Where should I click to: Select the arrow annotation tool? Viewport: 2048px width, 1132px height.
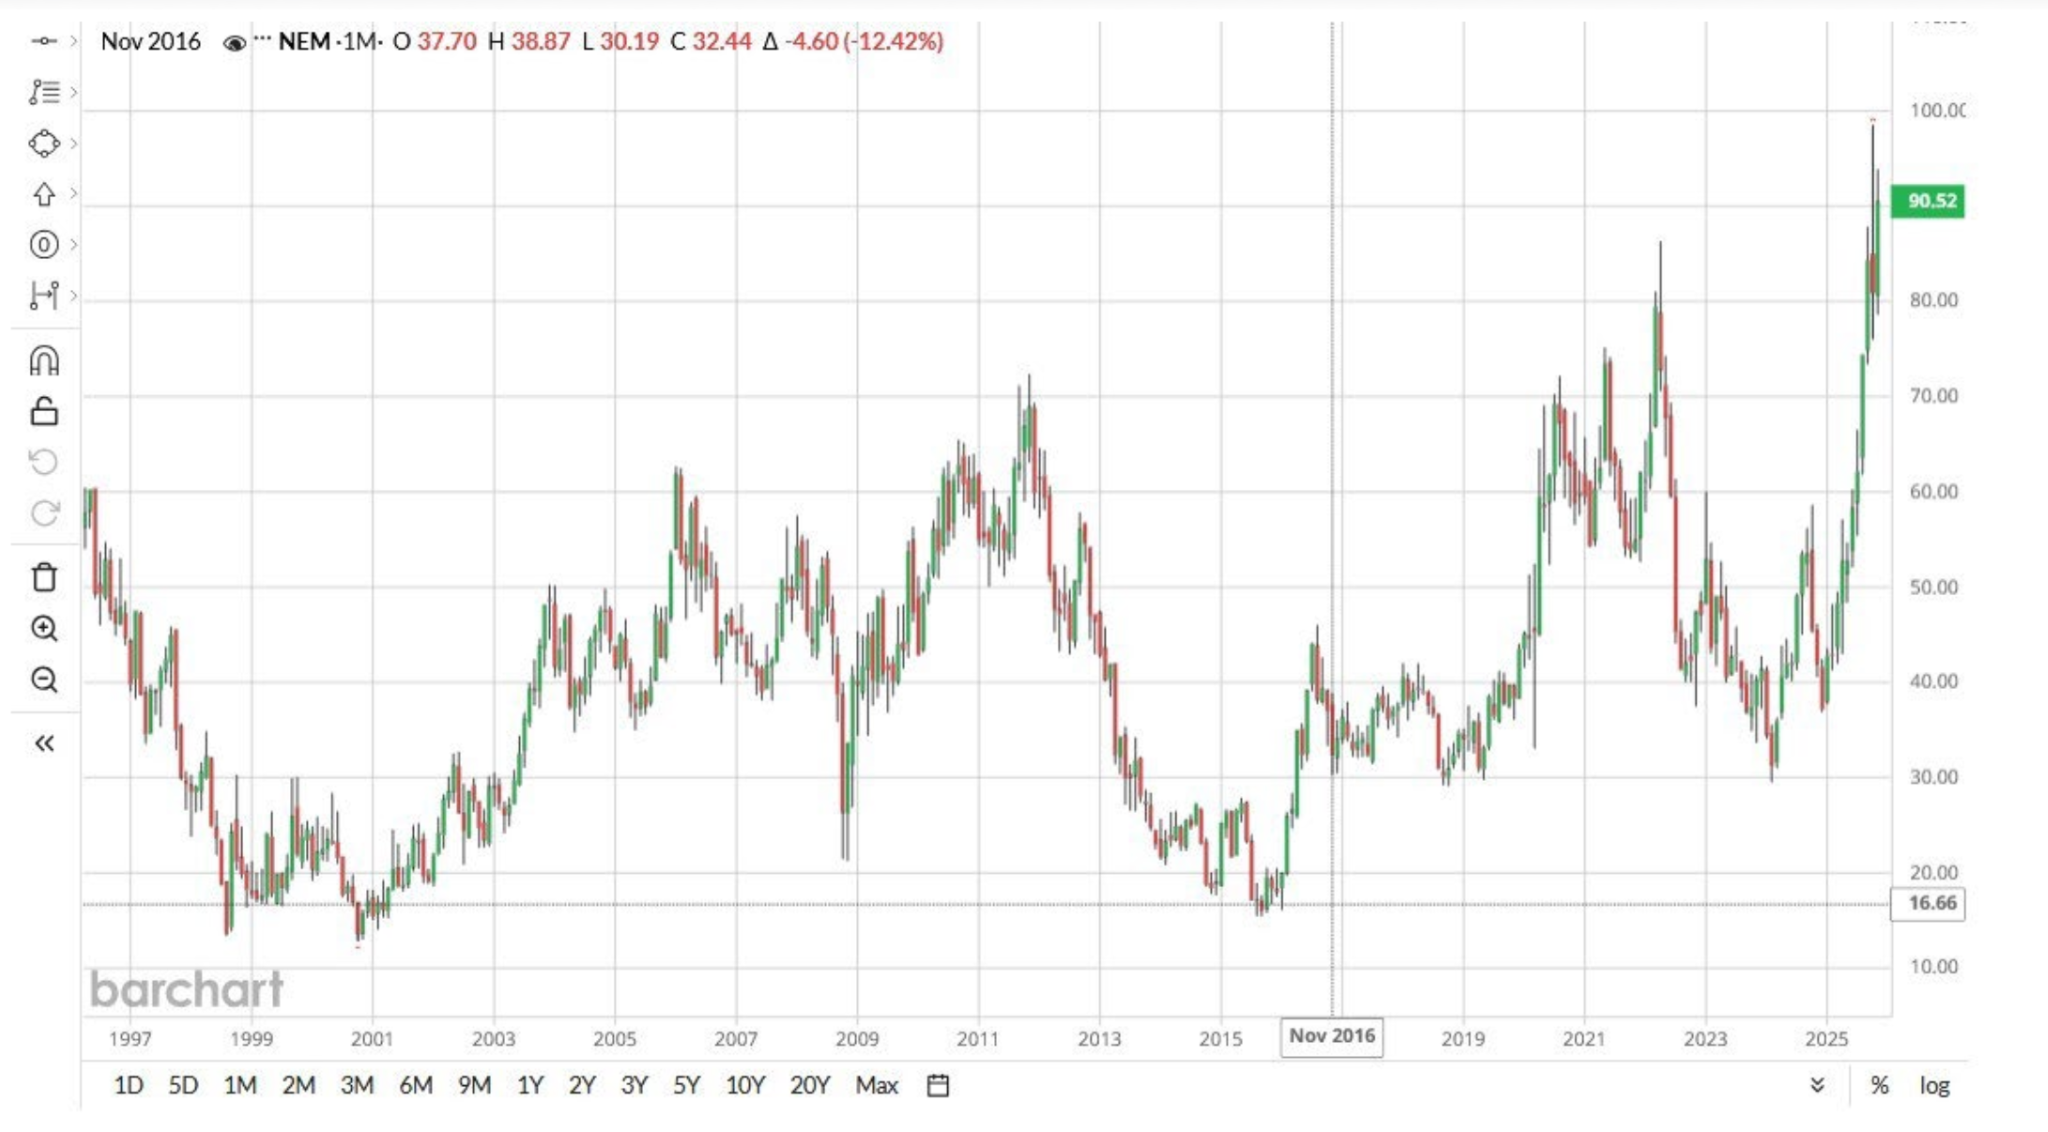point(46,194)
